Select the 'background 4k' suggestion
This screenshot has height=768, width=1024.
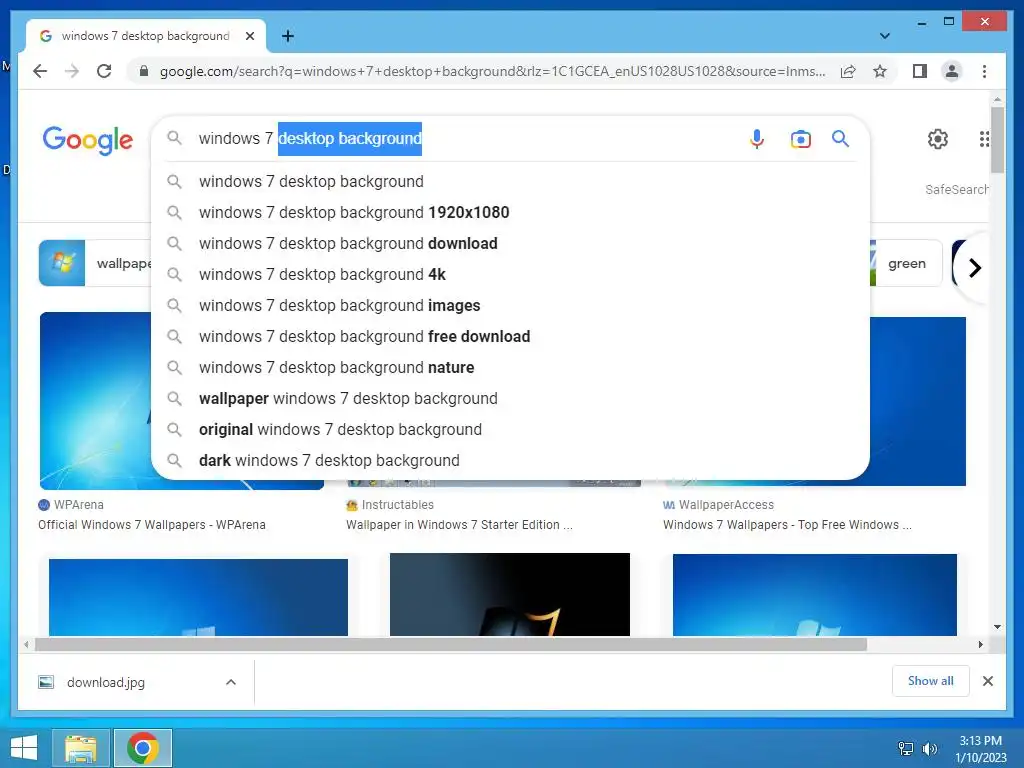[510, 274]
